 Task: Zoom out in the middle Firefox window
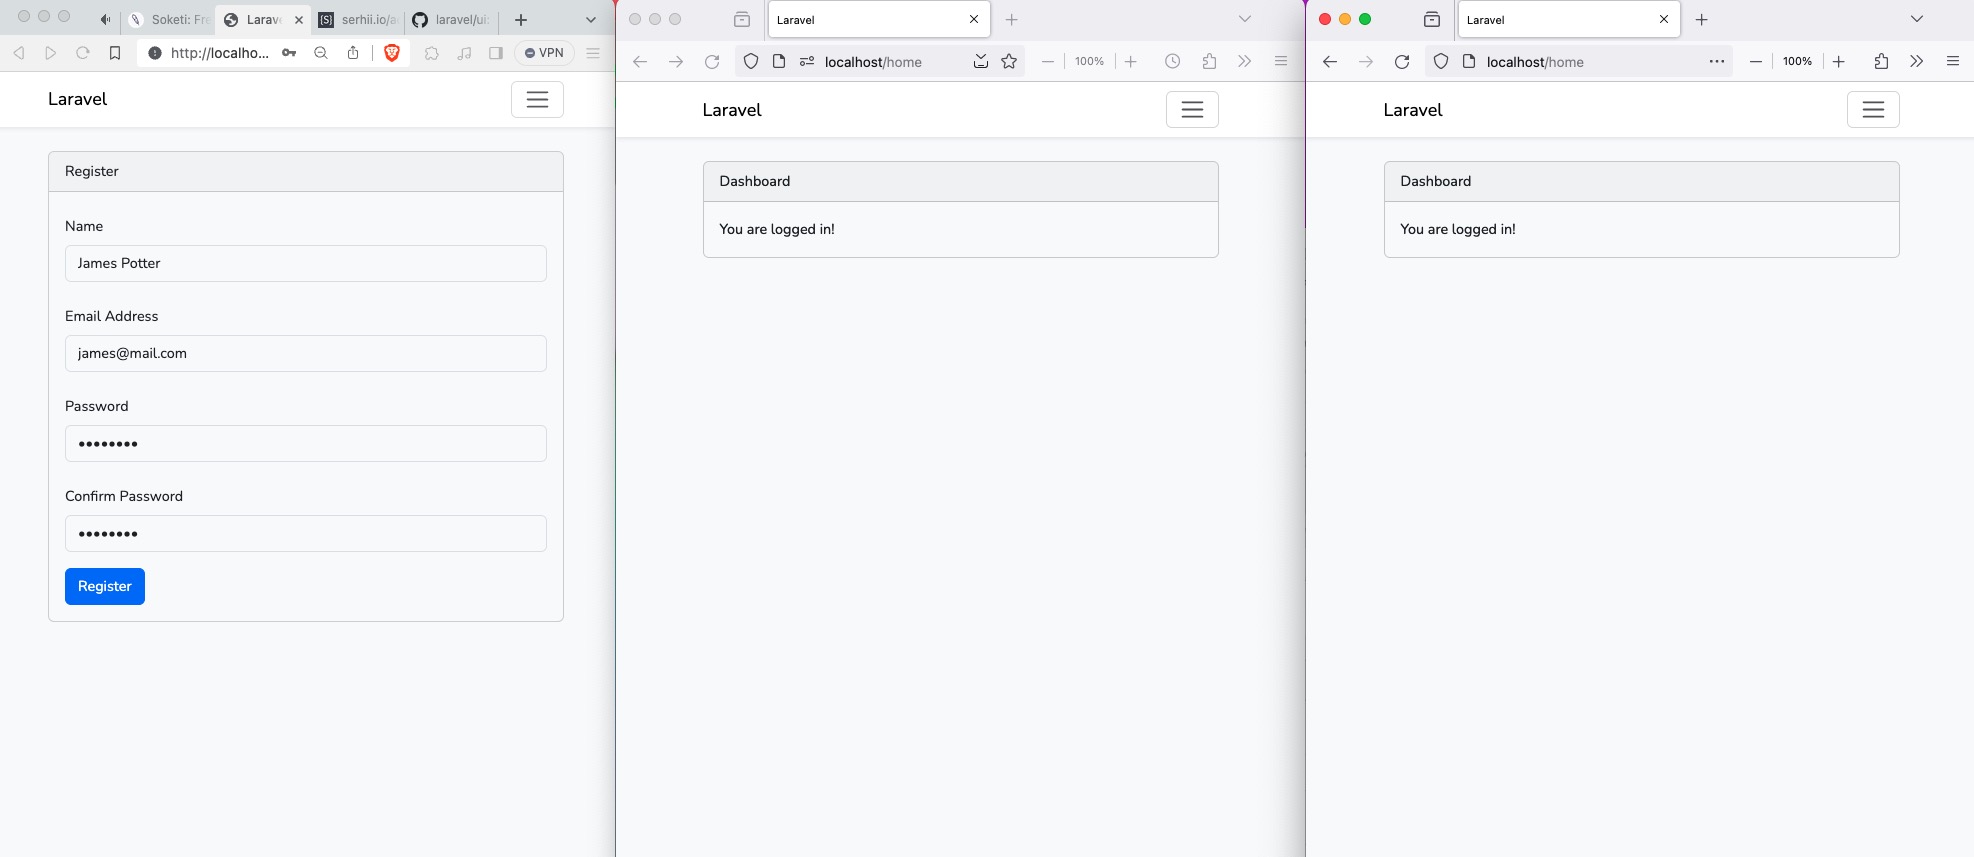[1047, 62]
